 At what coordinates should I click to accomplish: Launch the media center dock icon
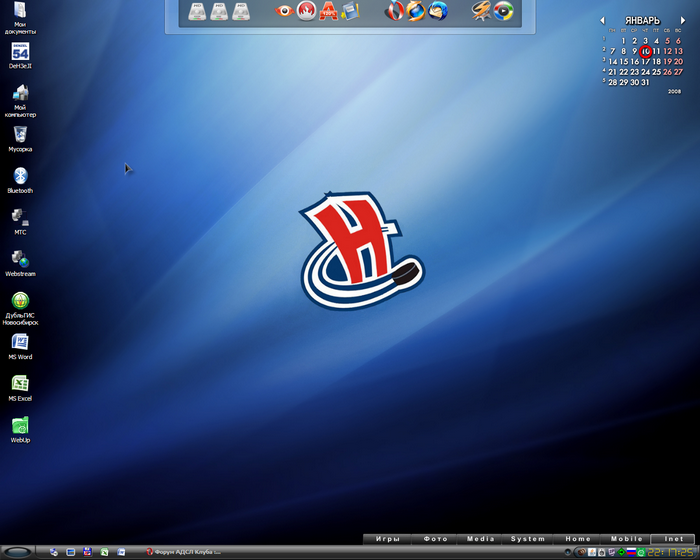504,11
